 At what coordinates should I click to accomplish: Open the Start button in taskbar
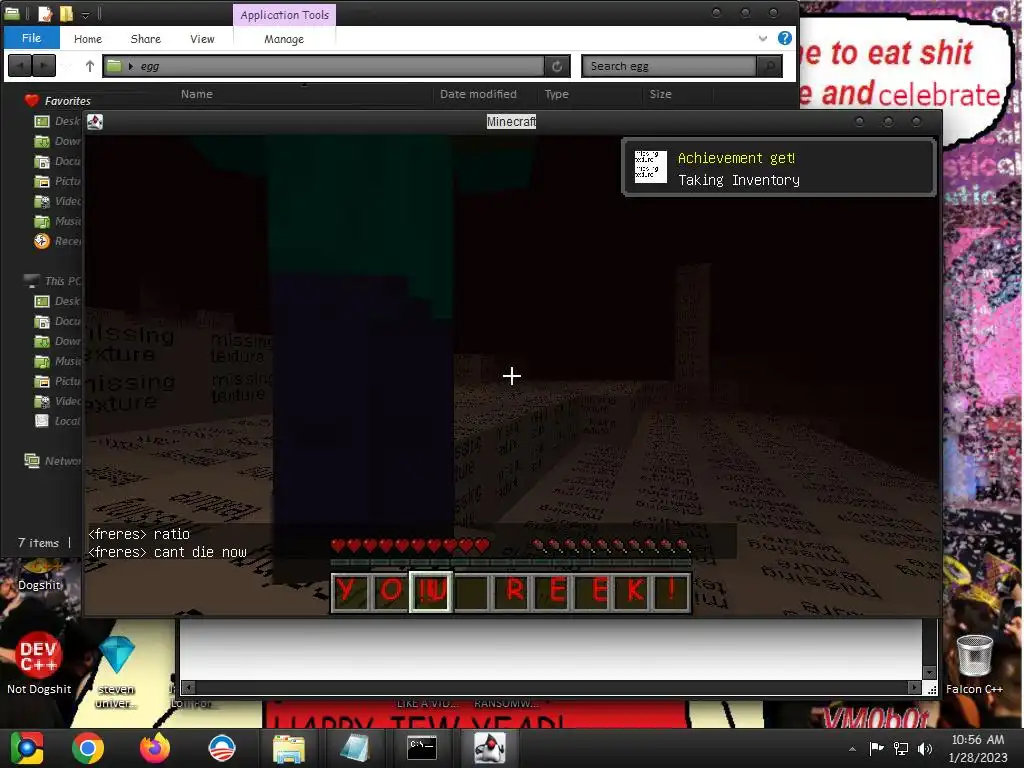pyautogui.click(x=27, y=748)
